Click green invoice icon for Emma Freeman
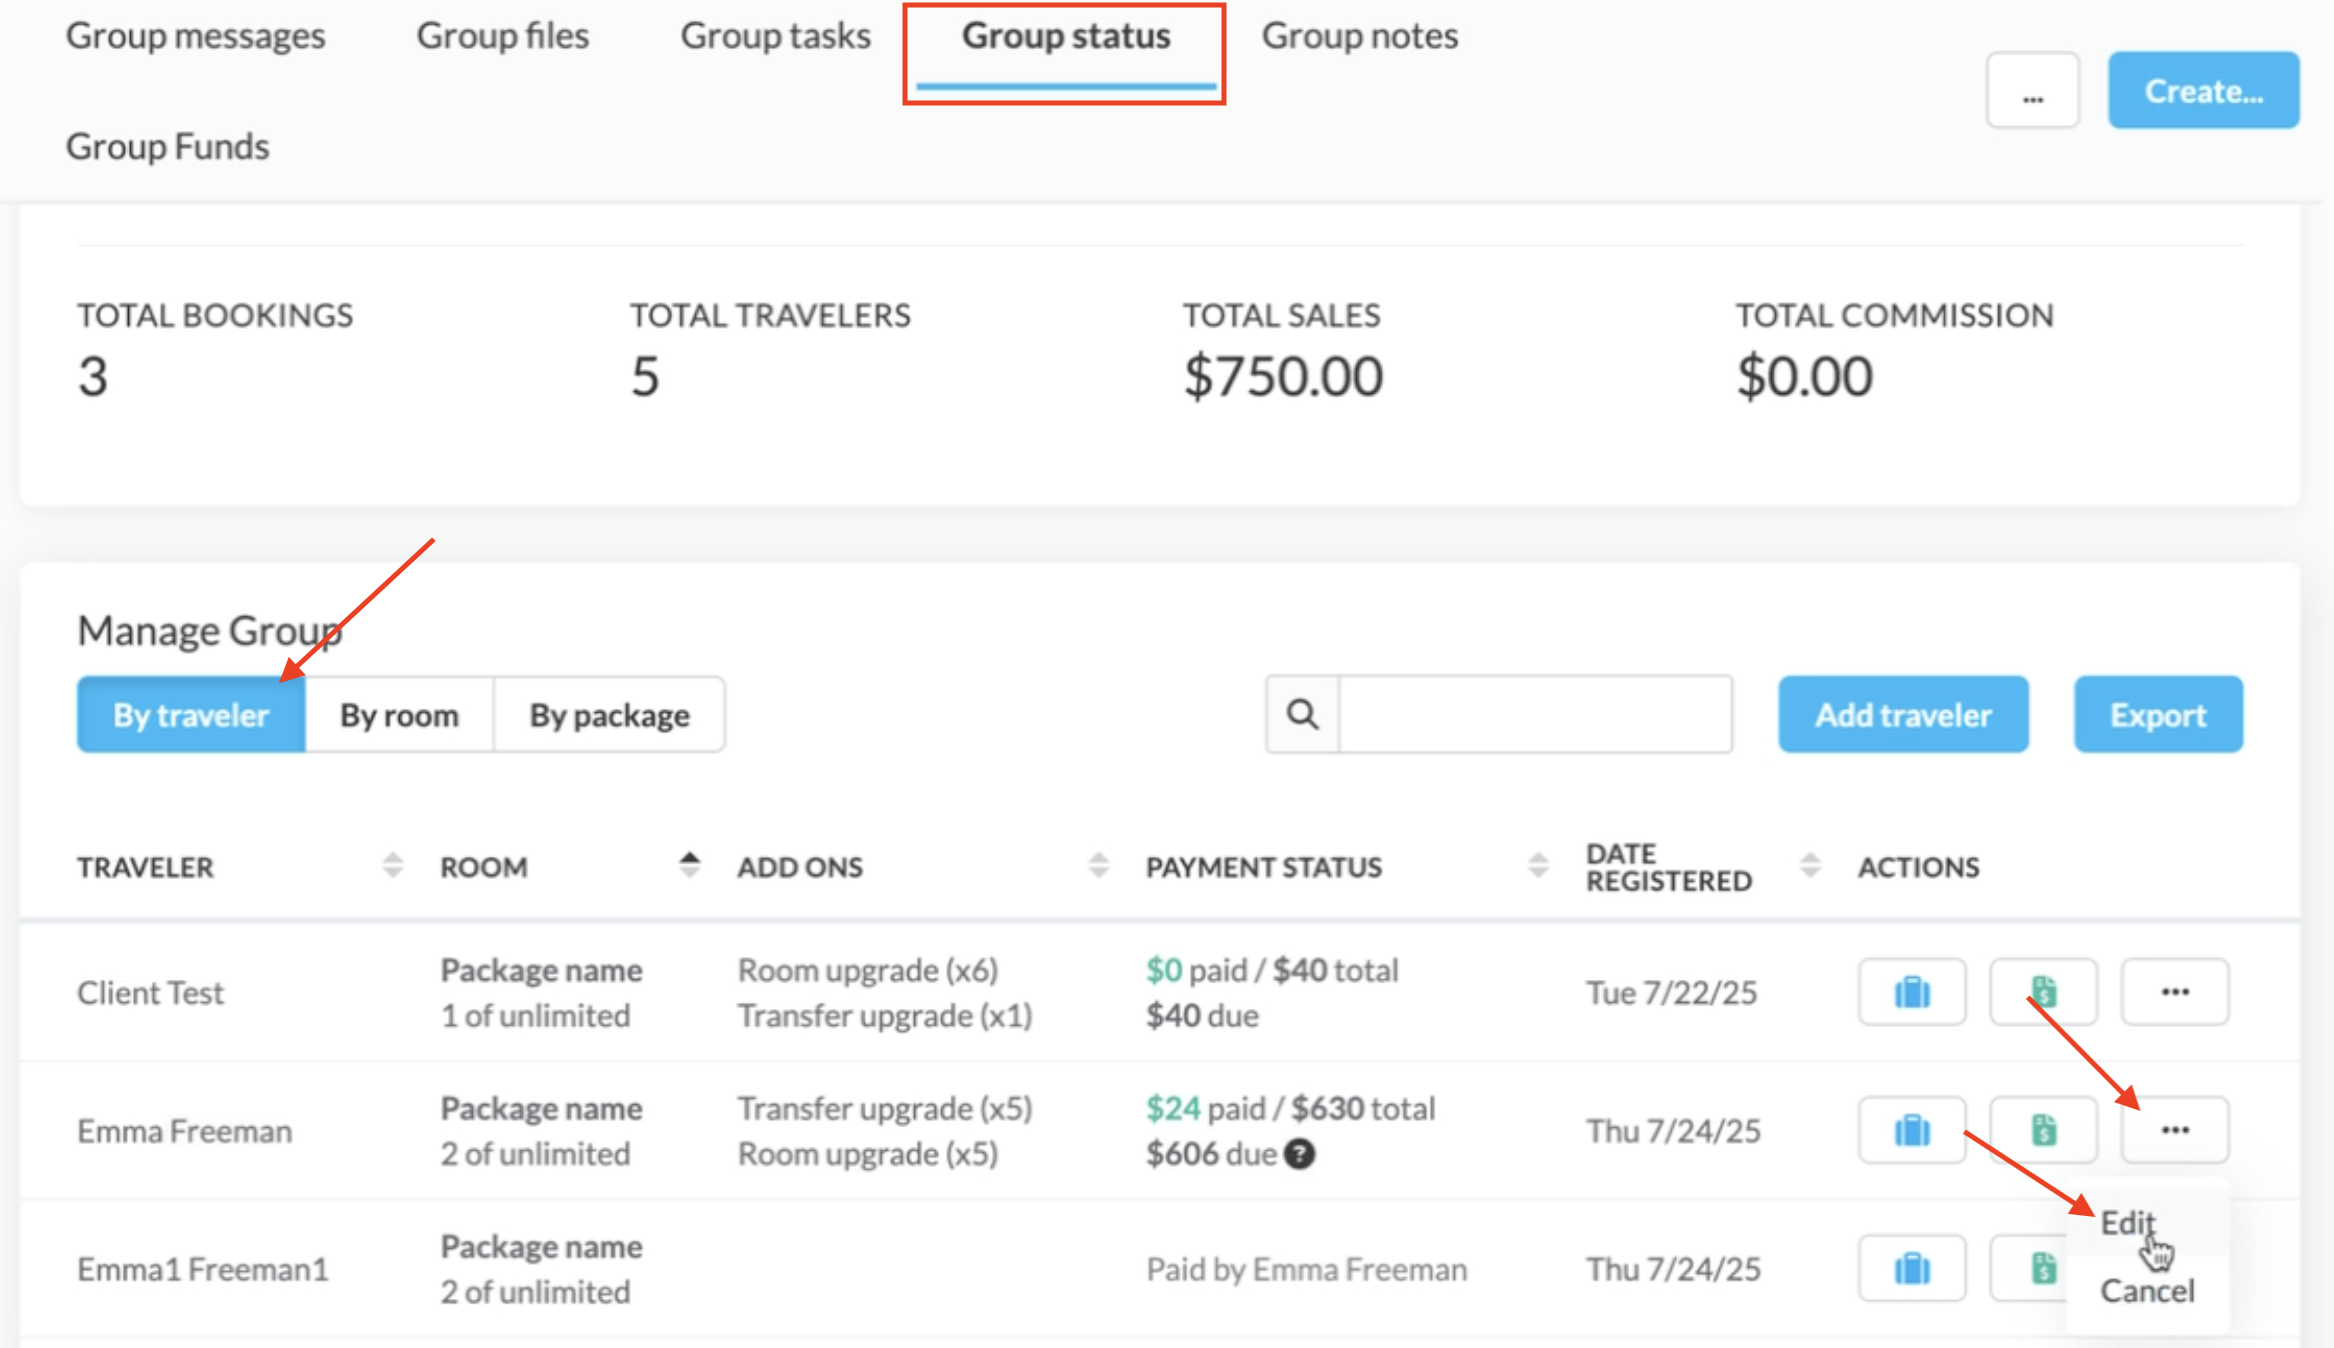Viewport: 2334px width, 1348px height. point(2042,1130)
